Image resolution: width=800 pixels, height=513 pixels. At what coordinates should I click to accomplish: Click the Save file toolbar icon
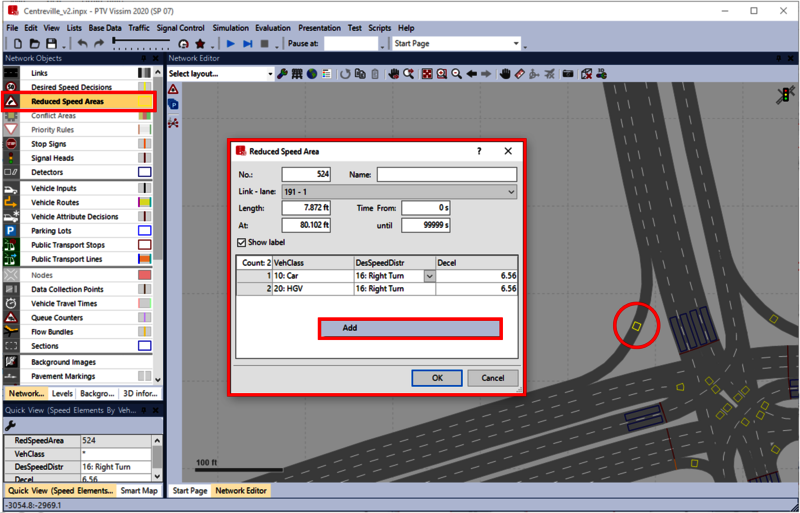[51, 44]
